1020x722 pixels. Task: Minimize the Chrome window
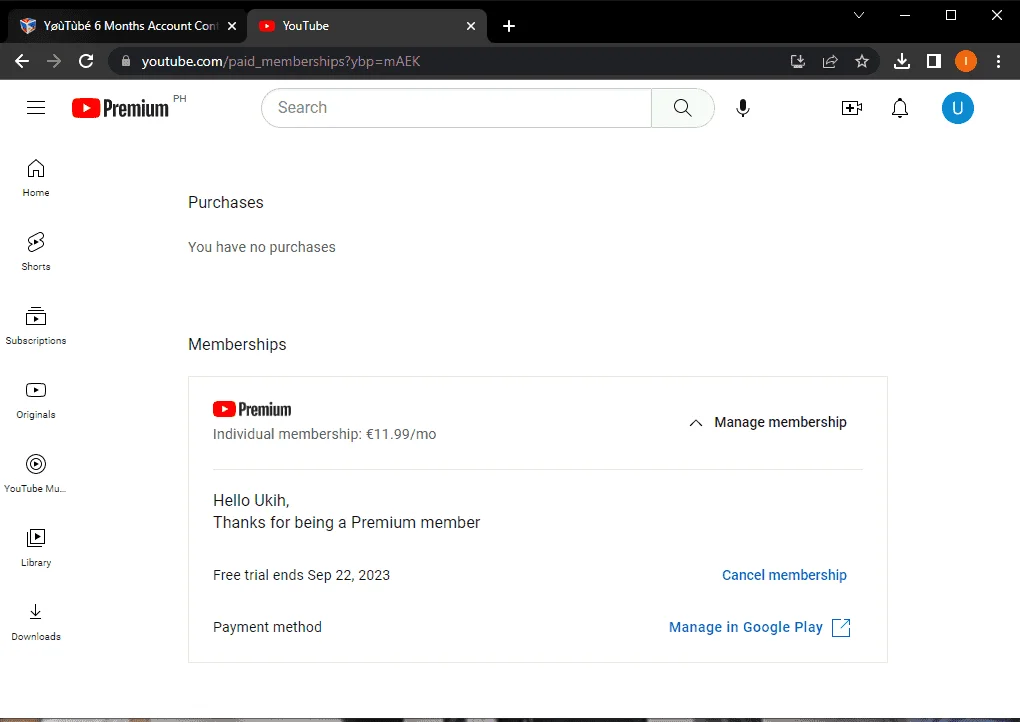point(905,15)
